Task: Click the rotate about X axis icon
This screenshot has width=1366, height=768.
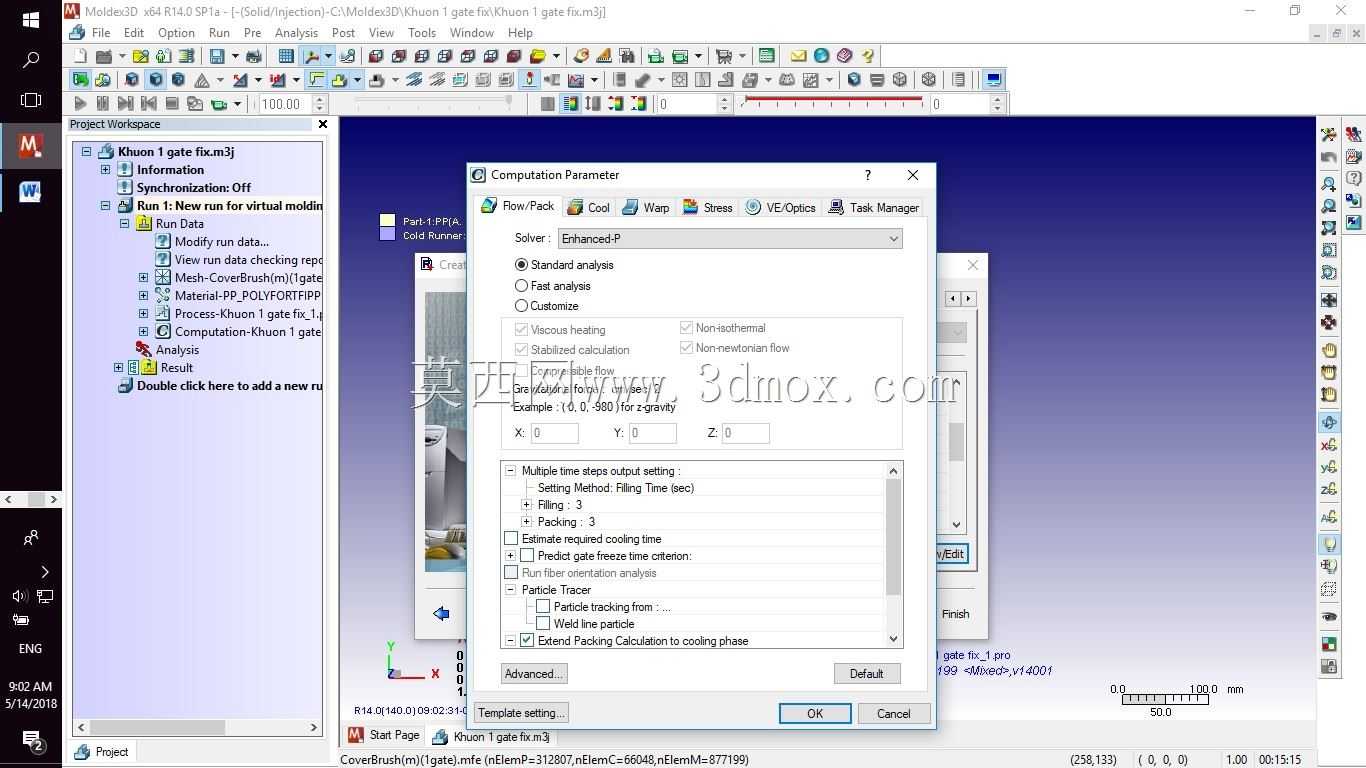Action: pos(1329,445)
